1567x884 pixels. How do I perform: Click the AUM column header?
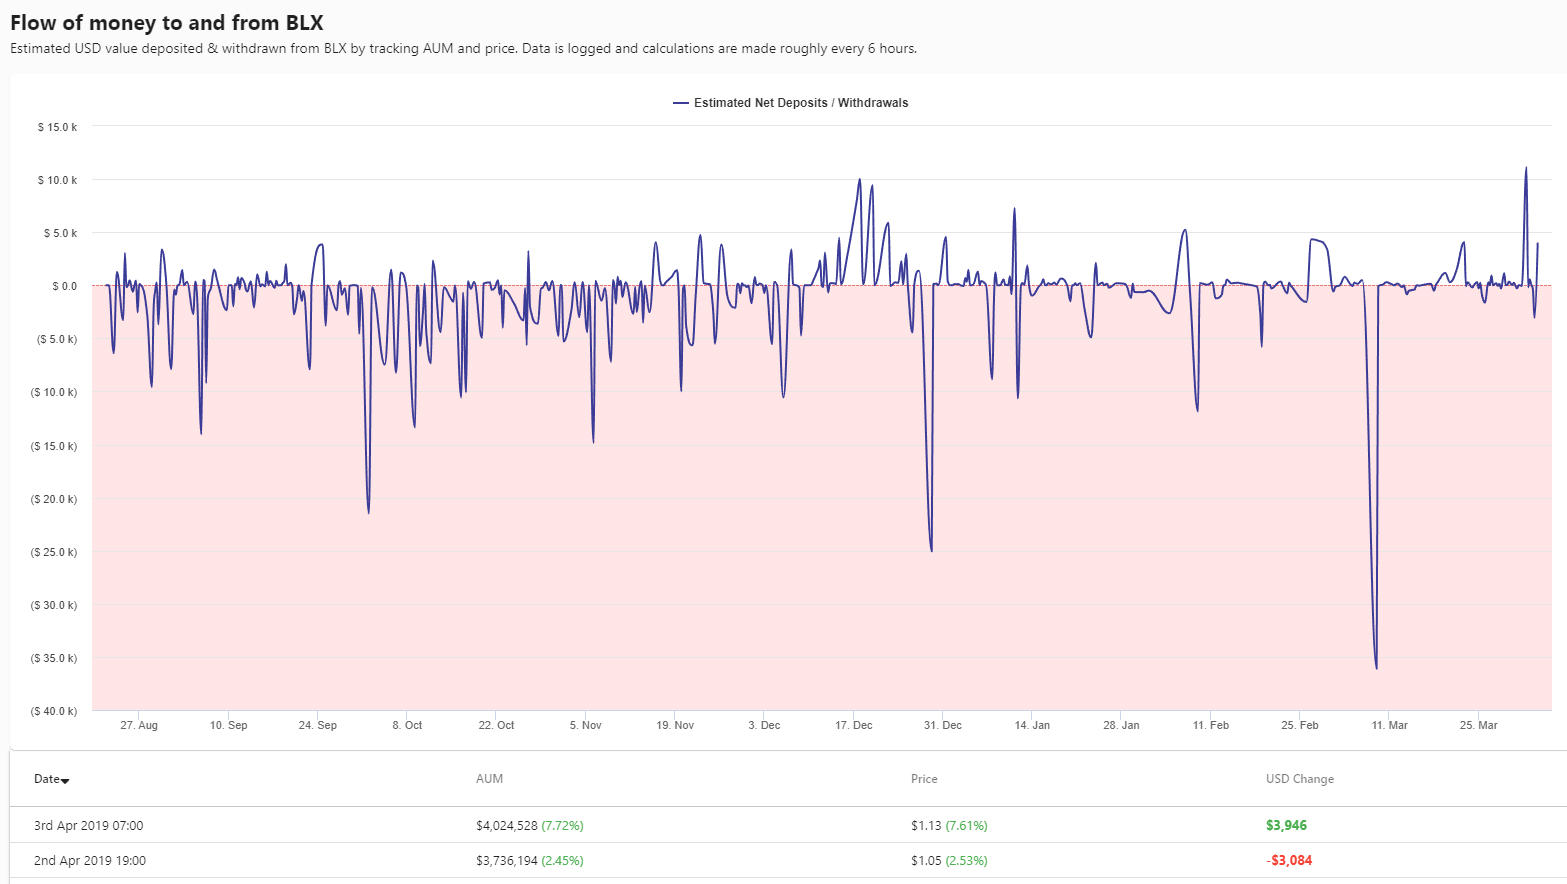click(x=489, y=779)
